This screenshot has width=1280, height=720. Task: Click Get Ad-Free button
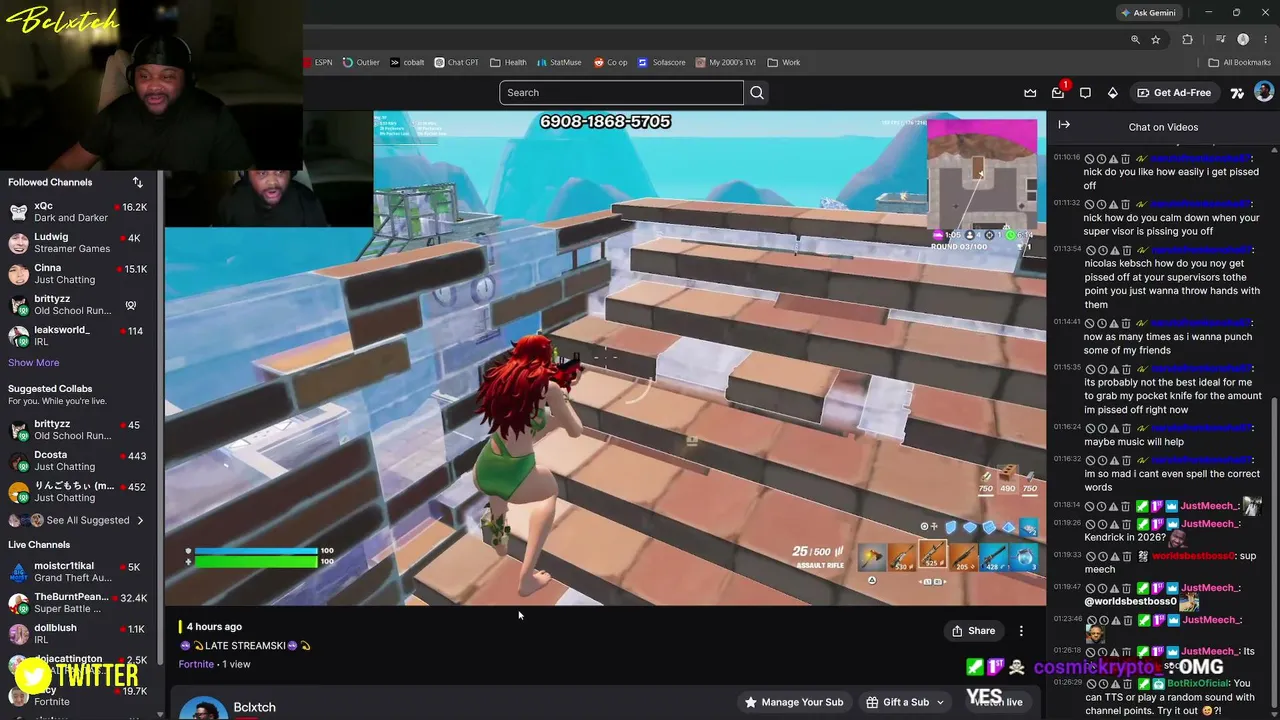coord(1174,93)
